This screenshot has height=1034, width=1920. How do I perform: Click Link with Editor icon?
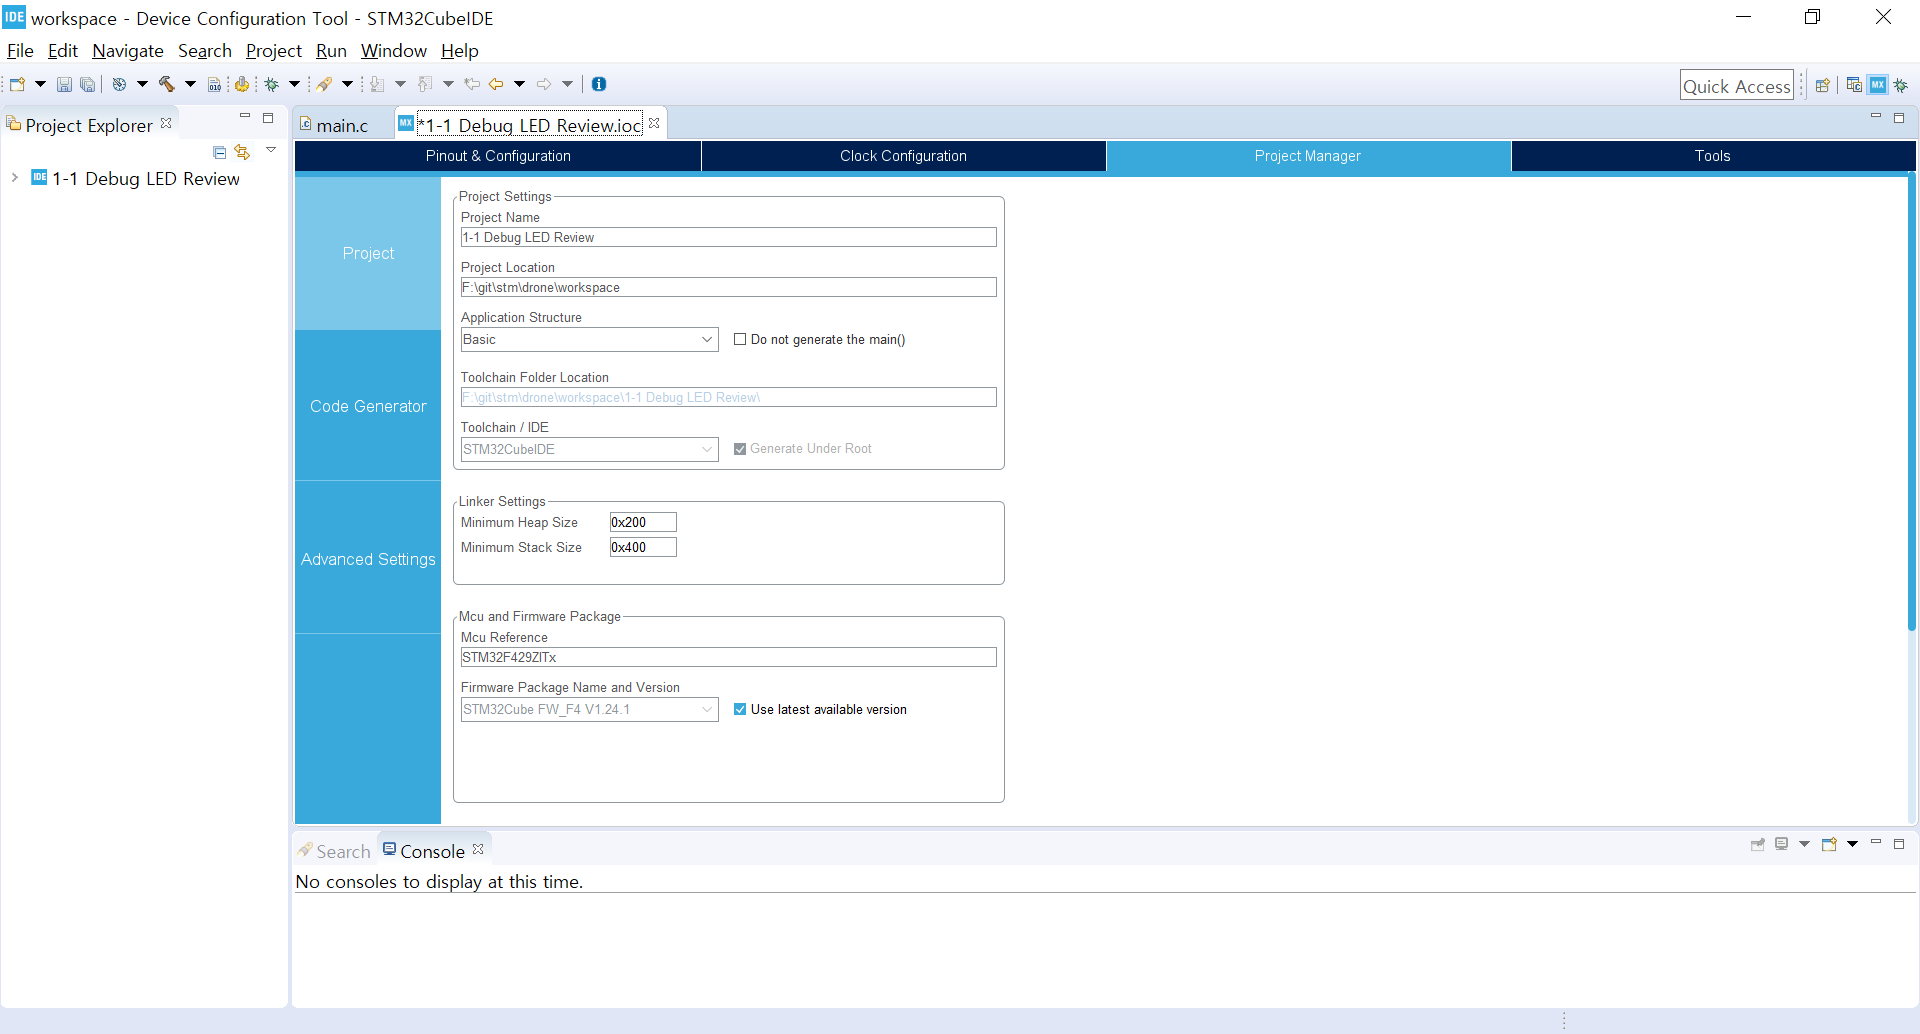click(242, 152)
